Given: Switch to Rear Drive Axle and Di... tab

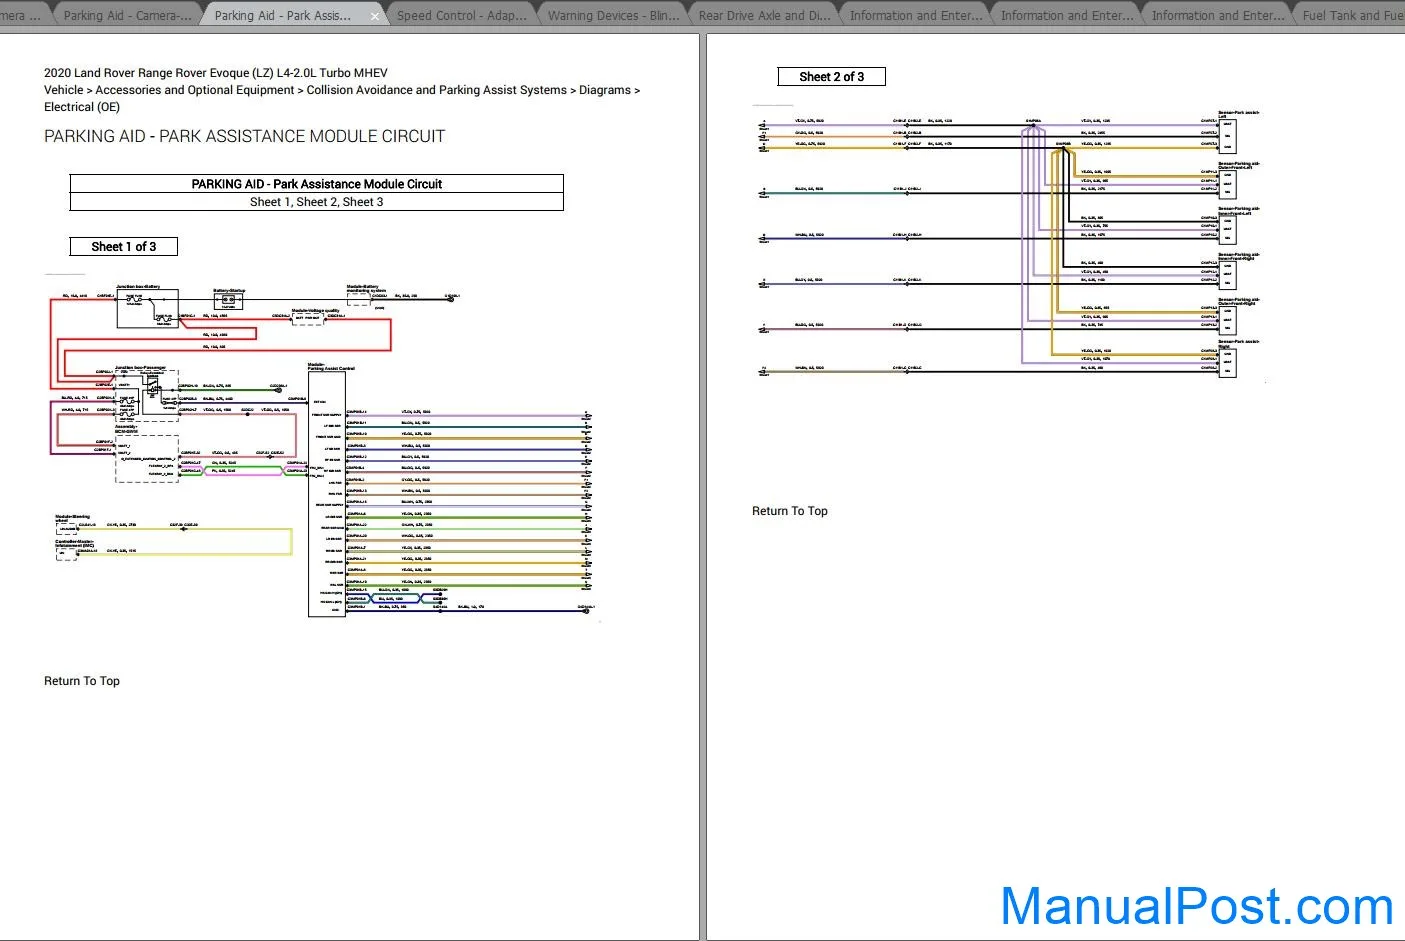Looking at the screenshot, I should 764,15.
